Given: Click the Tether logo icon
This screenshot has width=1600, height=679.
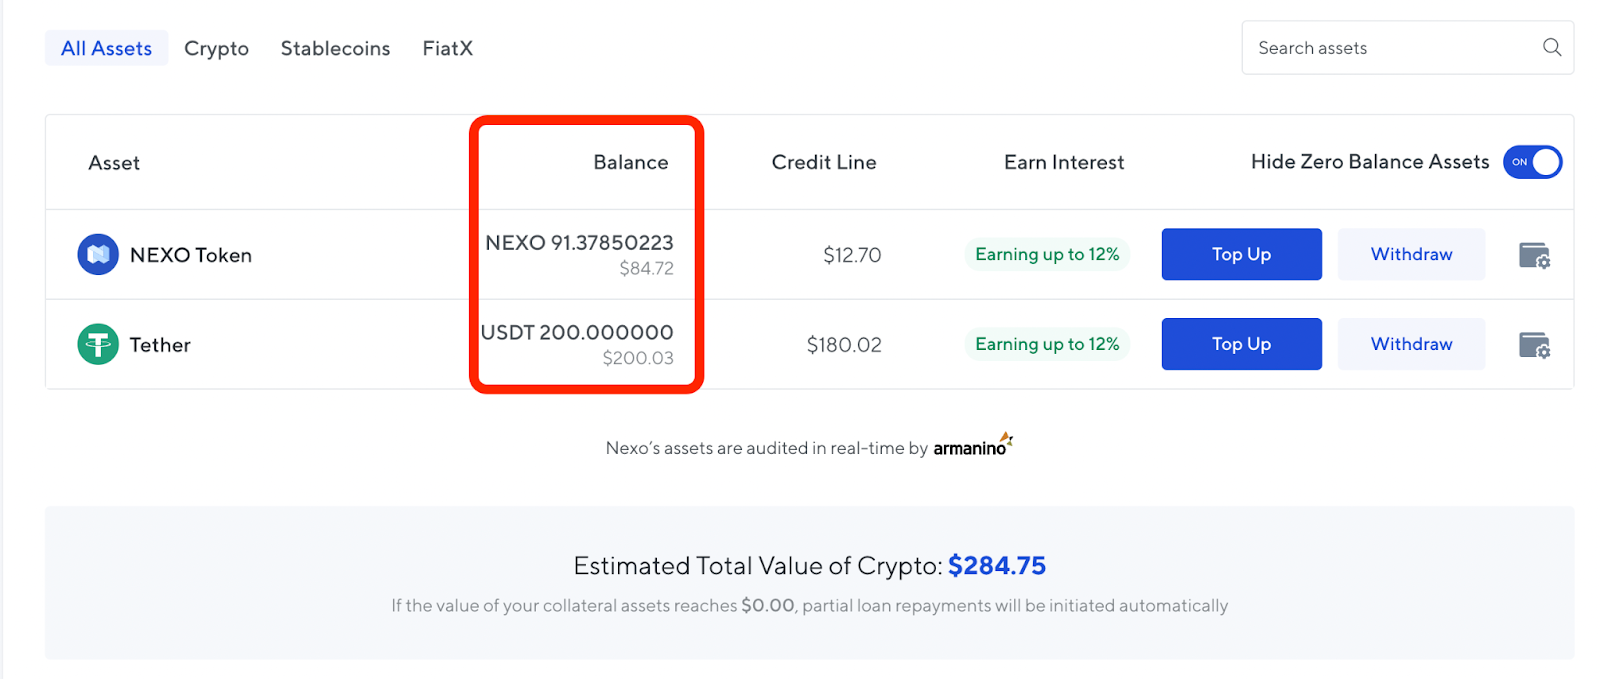Looking at the screenshot, I should coord(98,344).
